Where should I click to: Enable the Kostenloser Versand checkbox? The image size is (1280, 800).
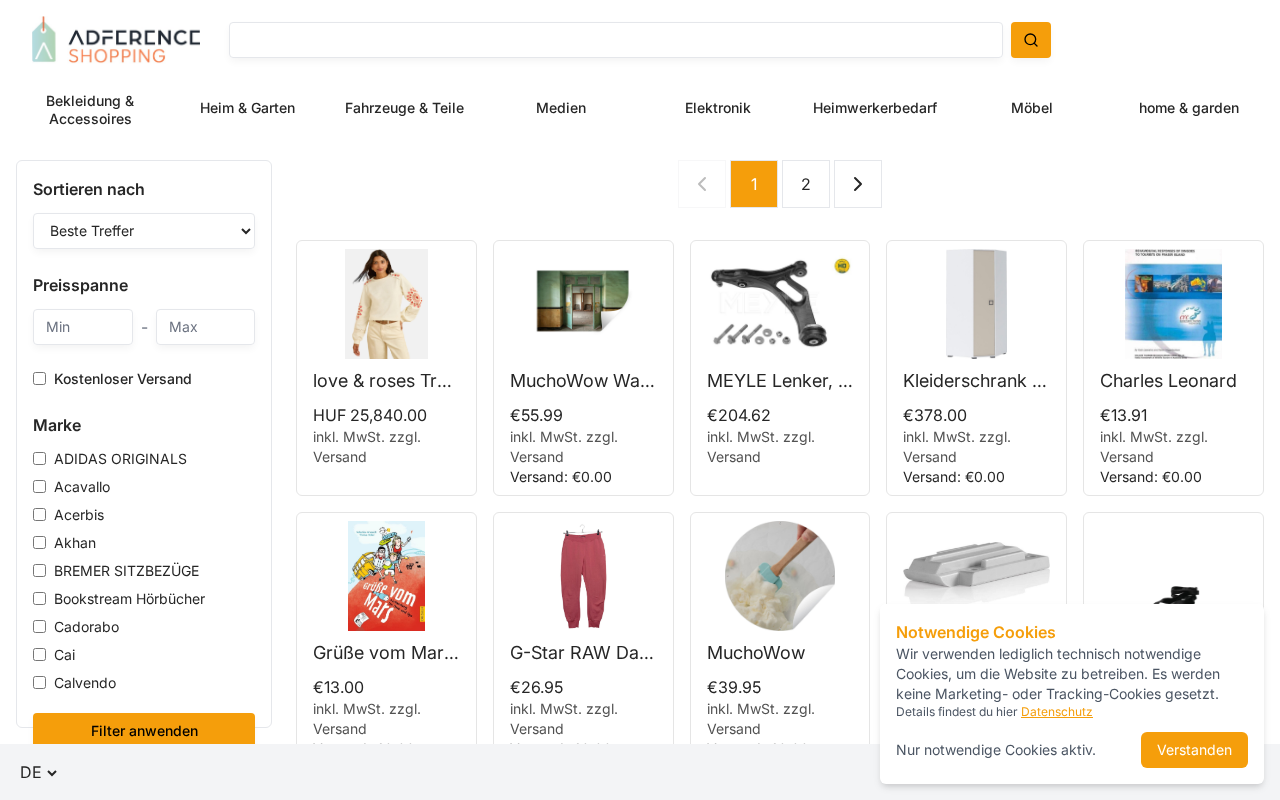coord(40,379)
